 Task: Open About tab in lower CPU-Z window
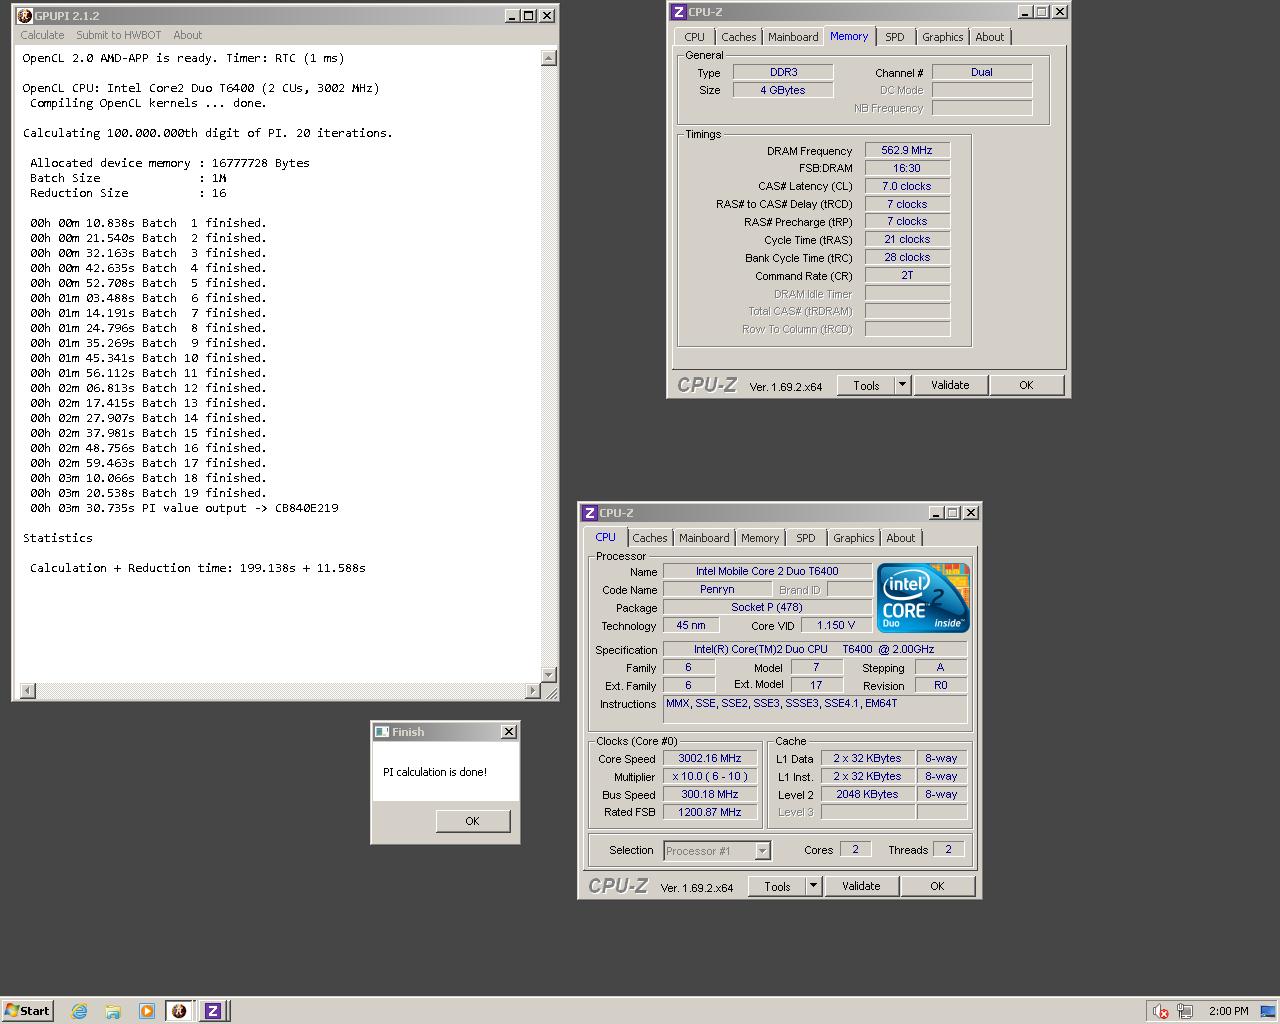tap(900, 538)
